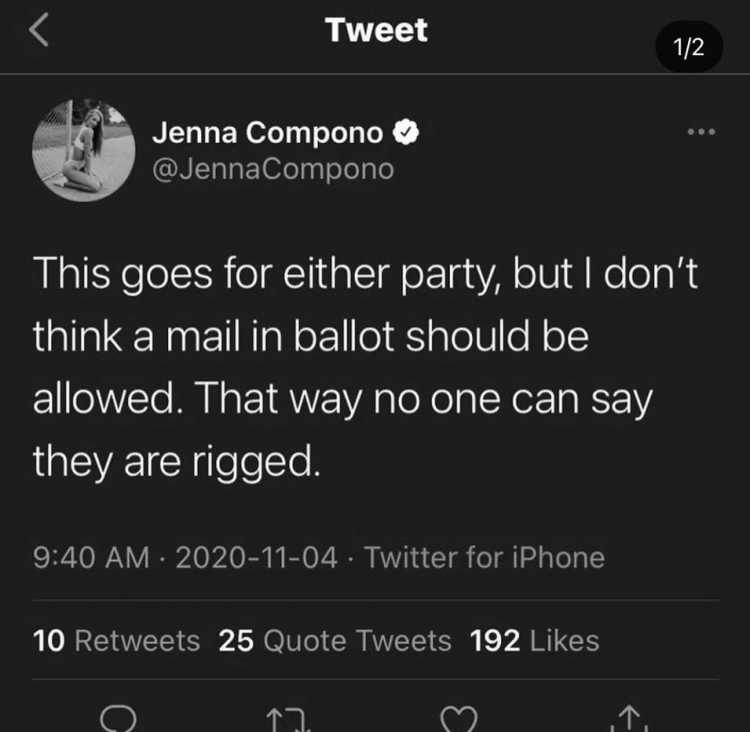View the 10 Retweets list

tap(116, 641)
